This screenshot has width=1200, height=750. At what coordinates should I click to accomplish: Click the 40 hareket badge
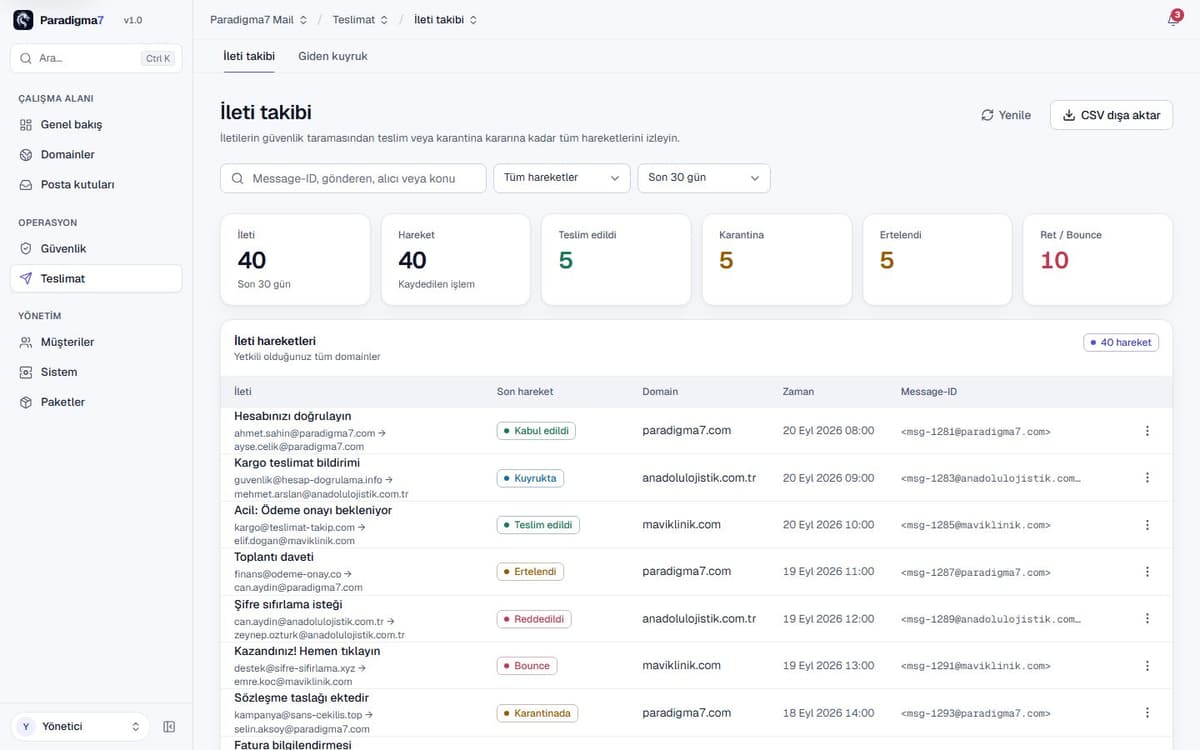click(1121, 342)
